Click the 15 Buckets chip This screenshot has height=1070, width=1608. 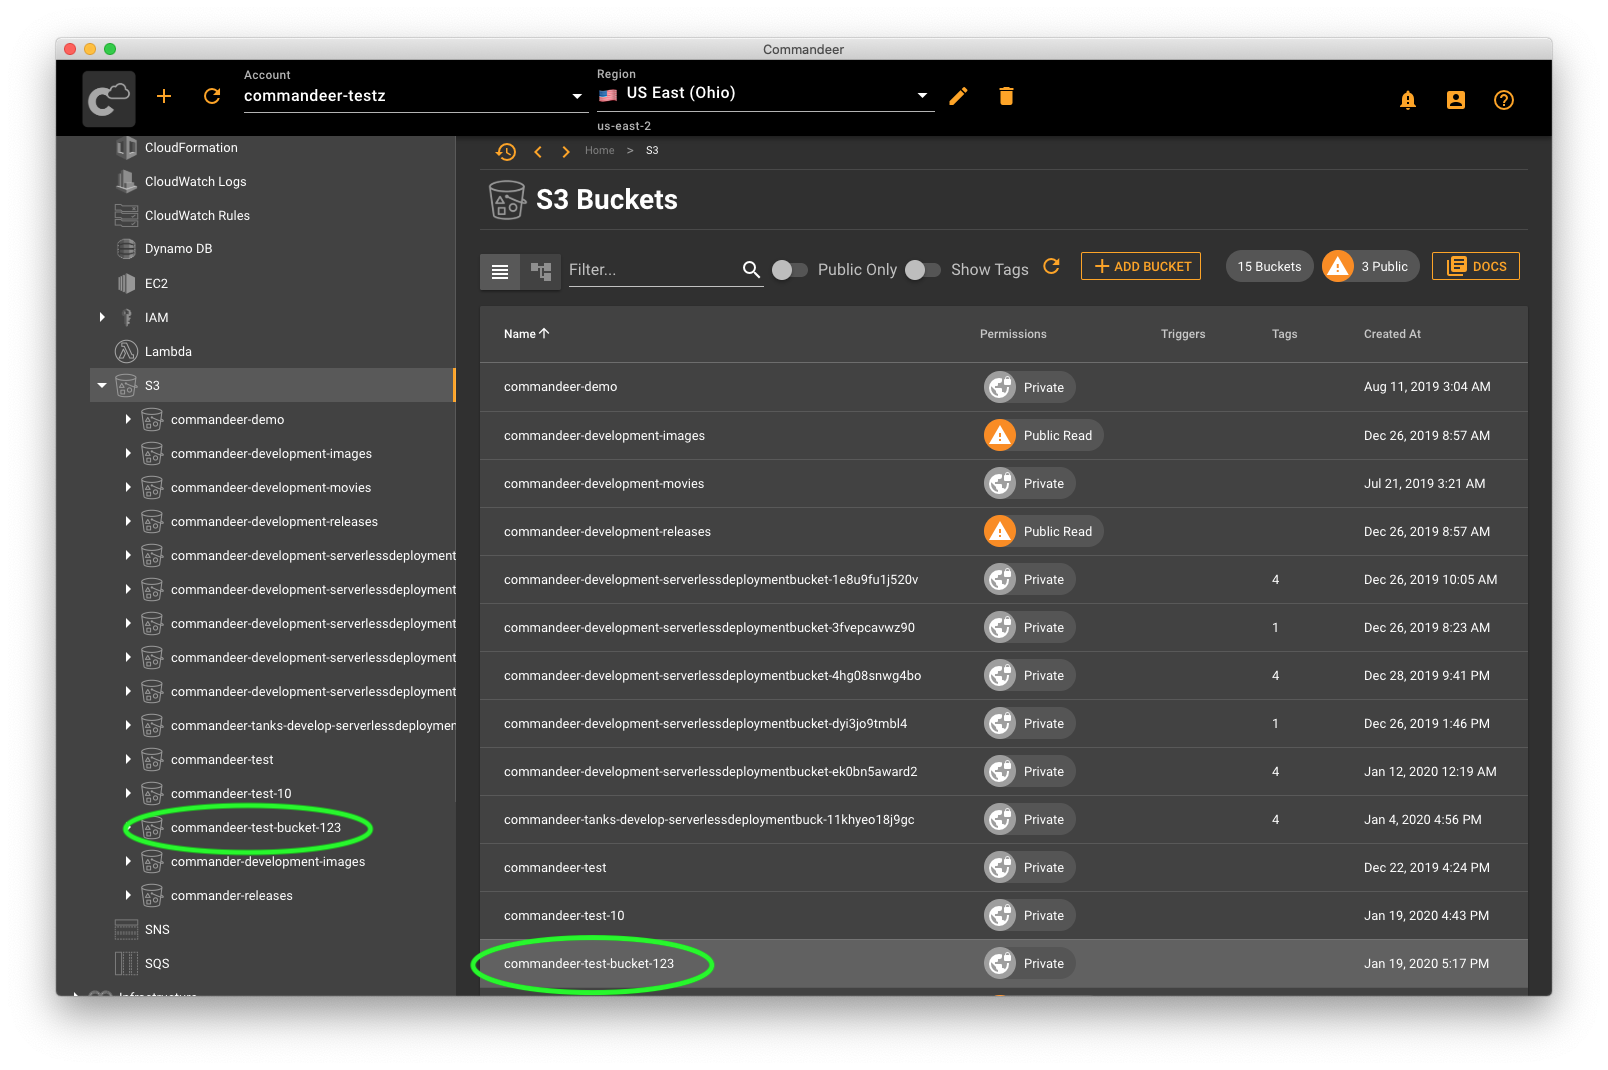pyautogui.click(x=1269, y=266)
